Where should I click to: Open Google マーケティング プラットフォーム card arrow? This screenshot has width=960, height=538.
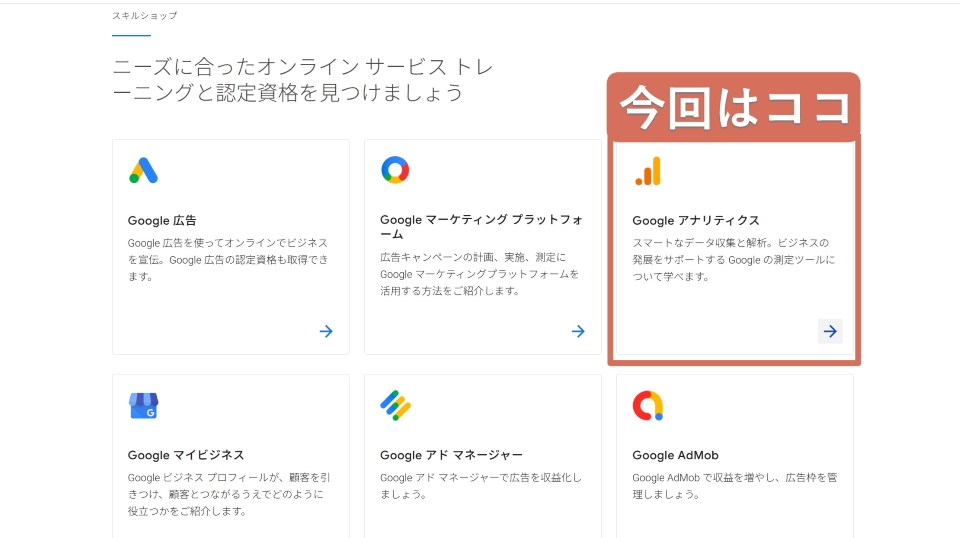pos(578,331)
